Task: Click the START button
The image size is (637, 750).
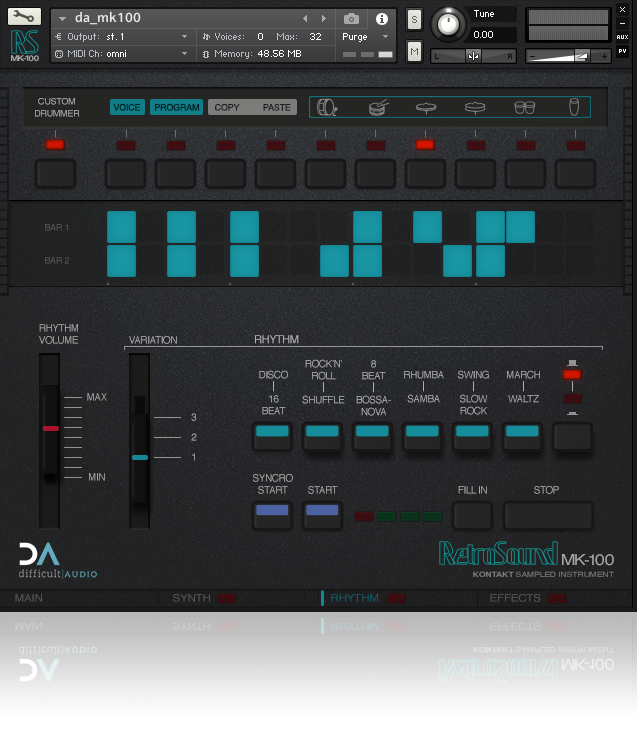Action: click(x=322, y=515)
